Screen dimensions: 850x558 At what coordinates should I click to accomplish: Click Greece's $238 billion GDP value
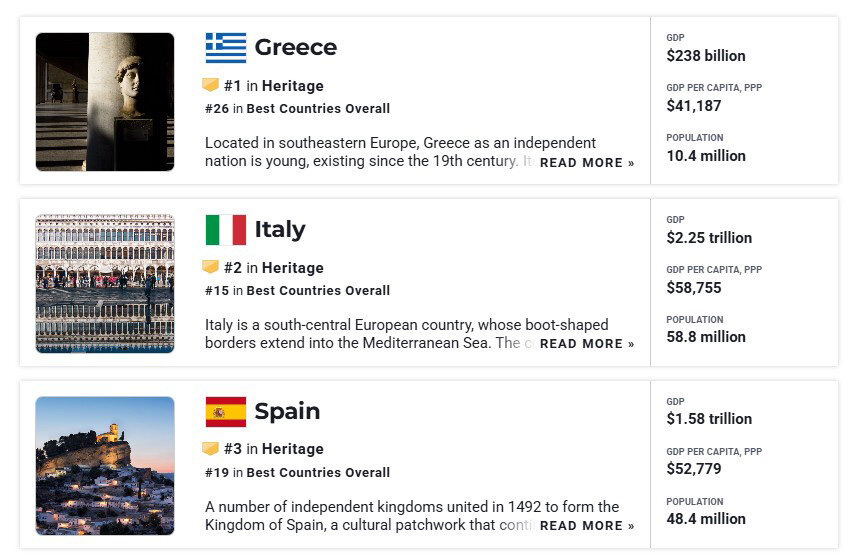pyautogui.click(x=706, y=56)
